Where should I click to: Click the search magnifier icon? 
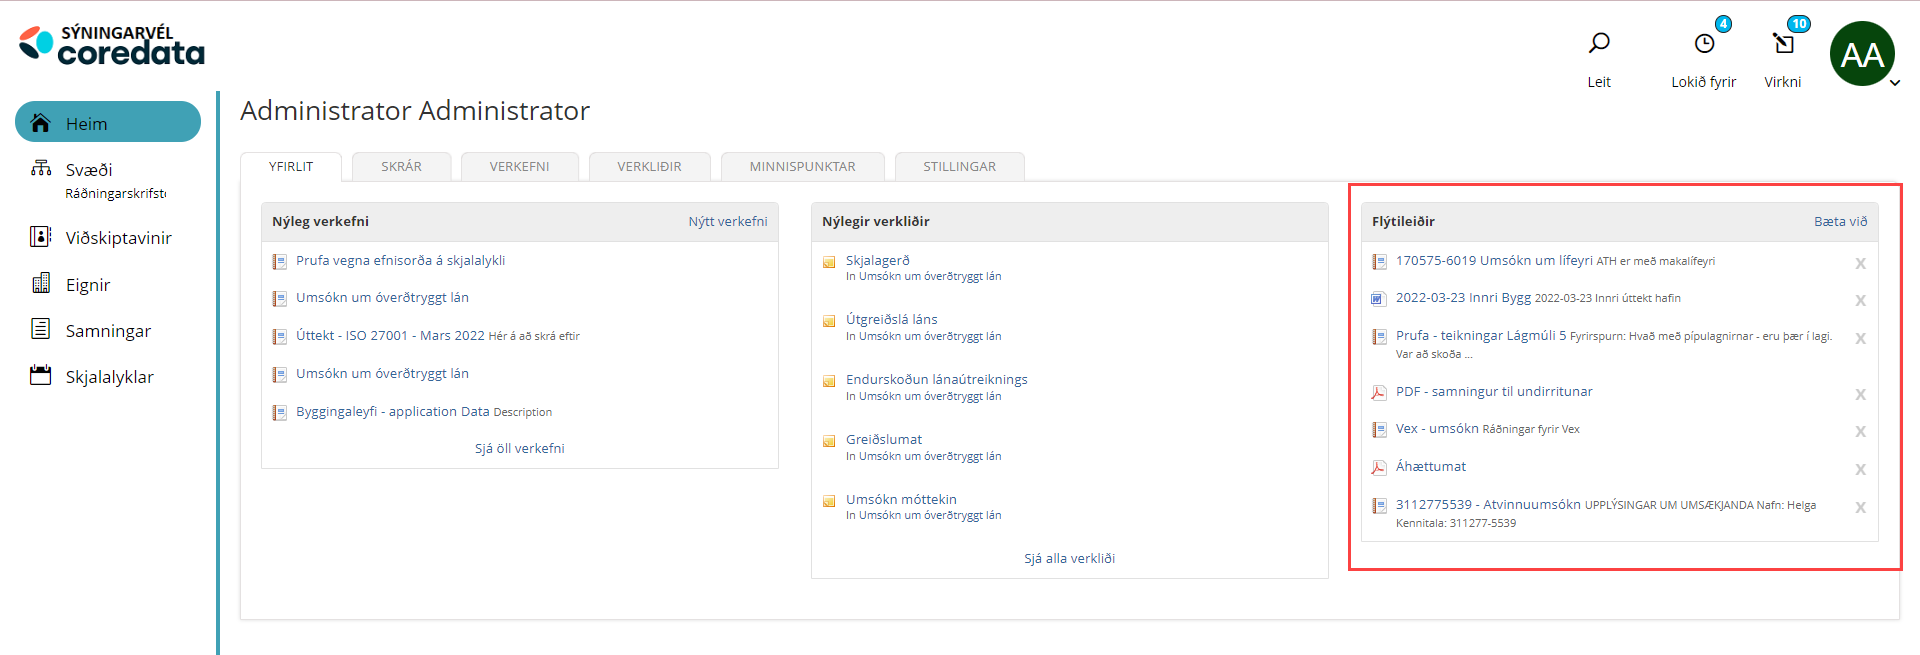click(1599, 43)
